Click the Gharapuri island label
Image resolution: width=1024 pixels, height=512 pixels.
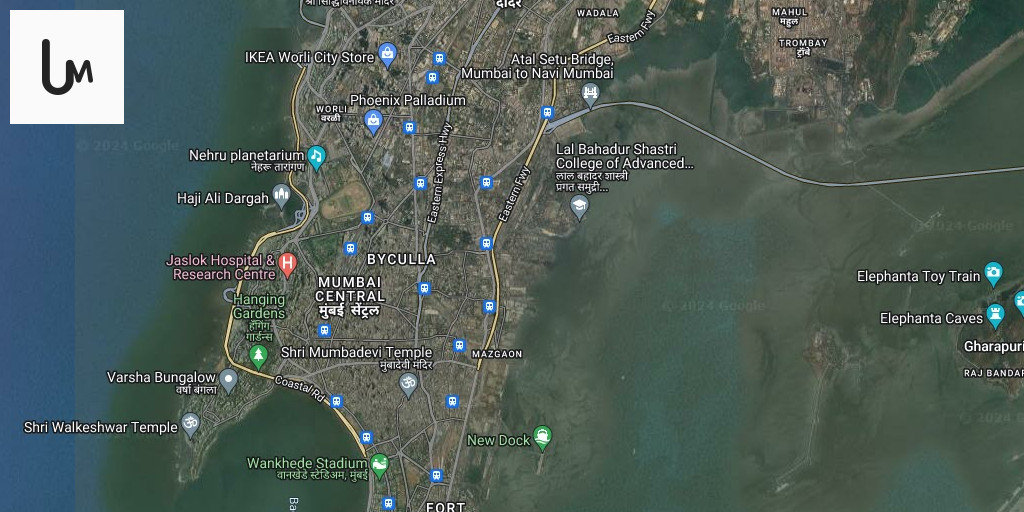[993, 346]
